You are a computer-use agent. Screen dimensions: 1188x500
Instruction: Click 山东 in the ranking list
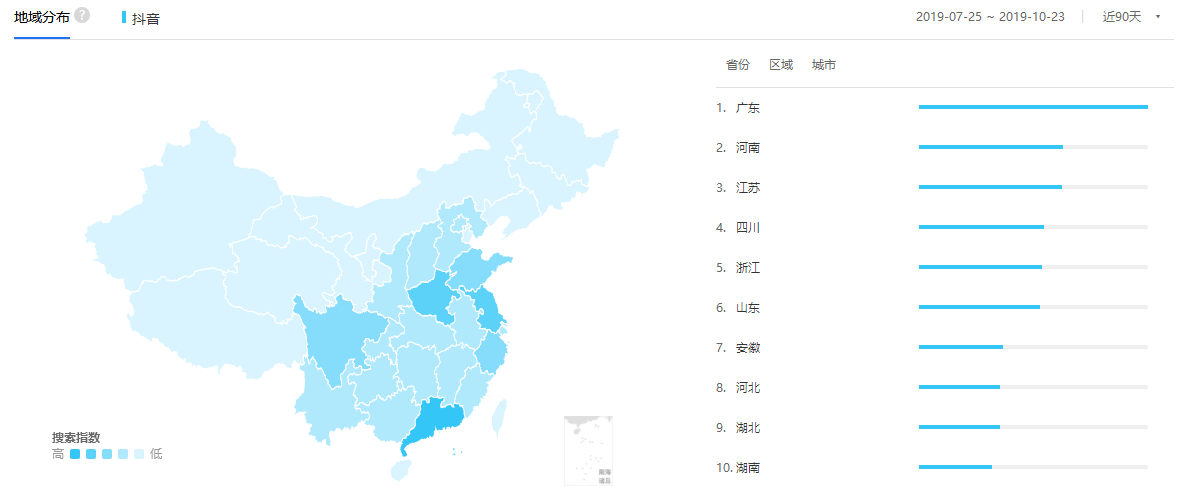(748, 308)
